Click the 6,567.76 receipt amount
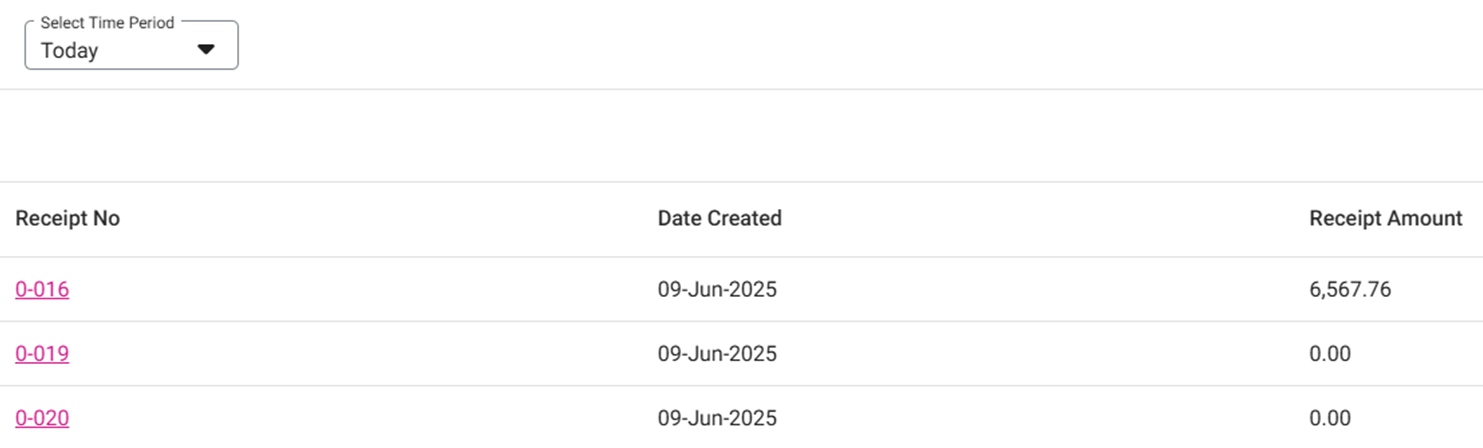Image resolution: width=1483 pixels, height=448 pixels. click(1350, 290)
